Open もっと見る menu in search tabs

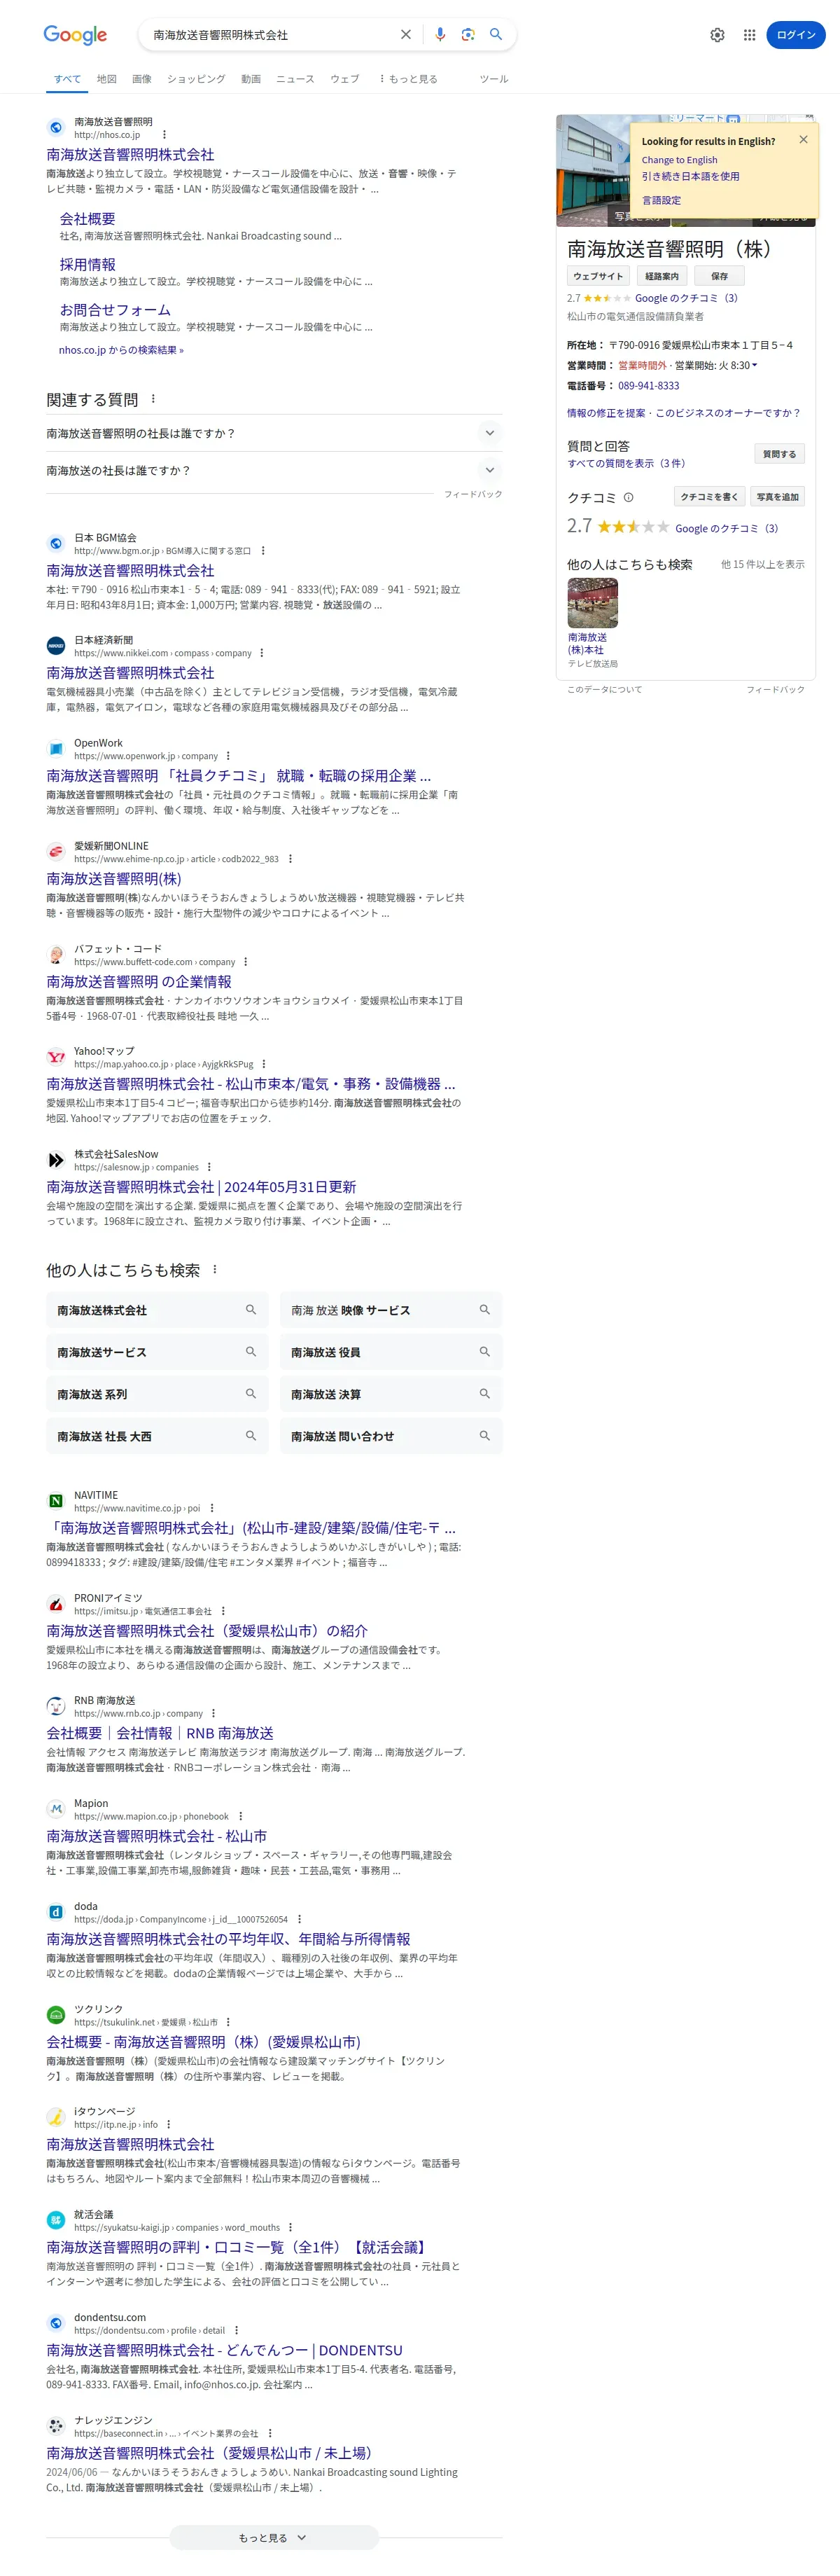click(x=408, y=79)
